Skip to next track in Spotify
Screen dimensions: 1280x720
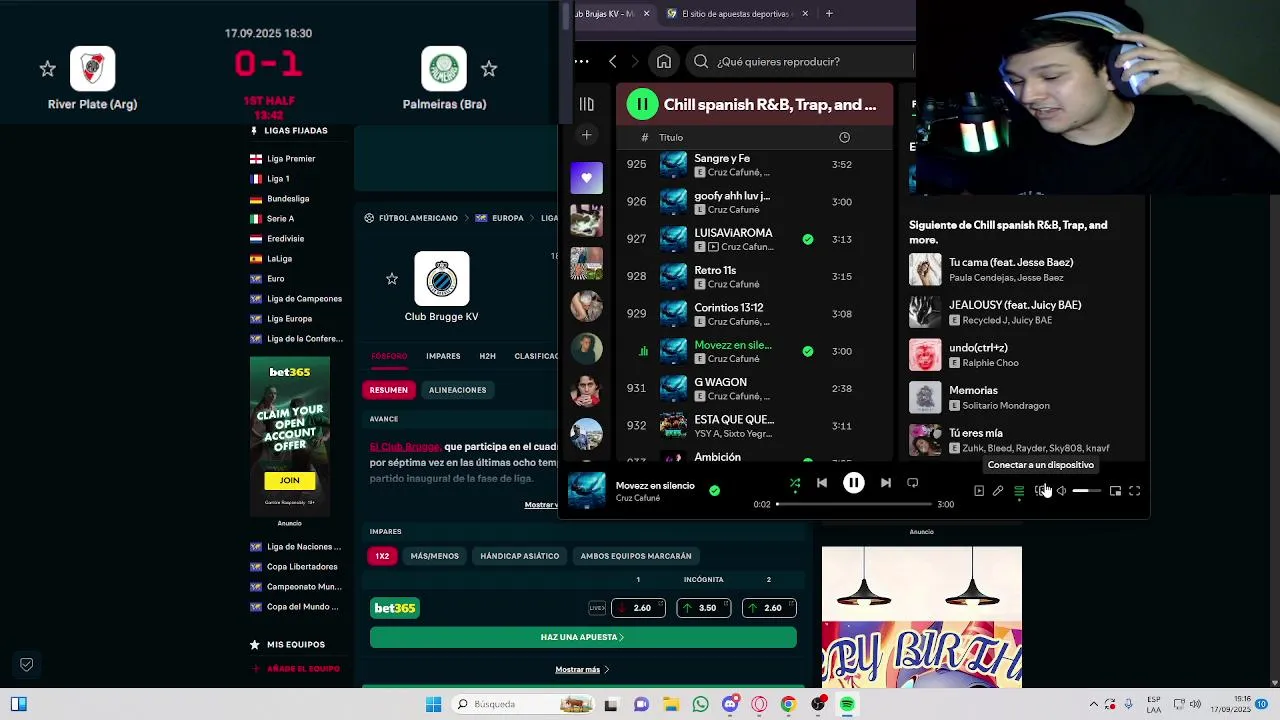click(x=886, y=483)
